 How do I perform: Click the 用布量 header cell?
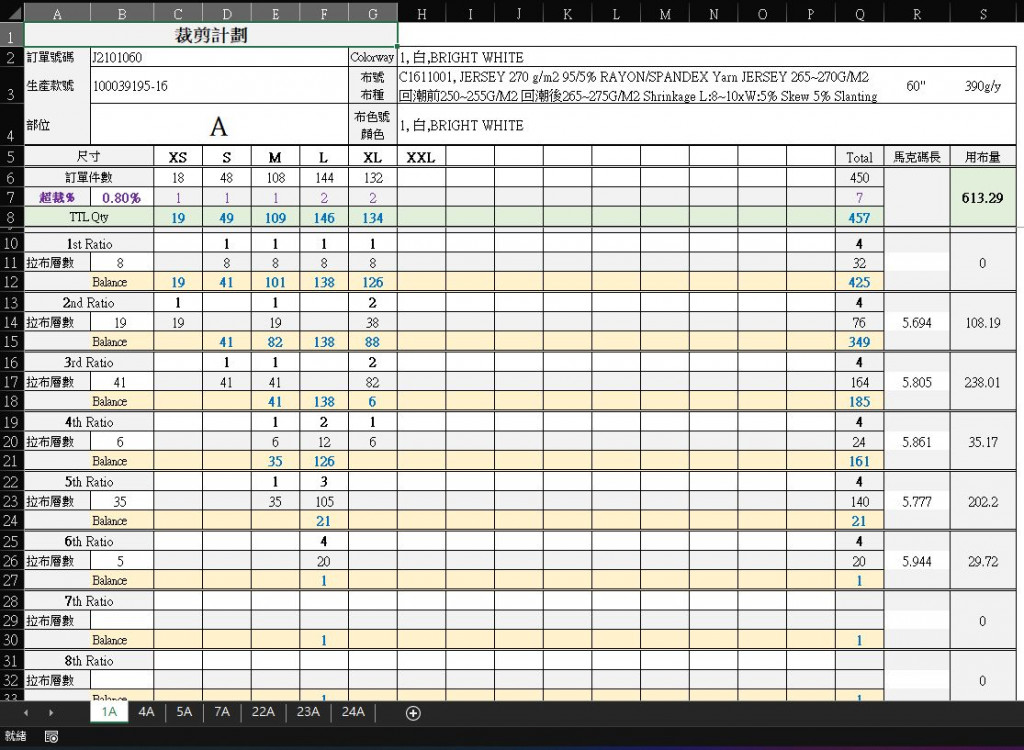[x=983, y=157]
